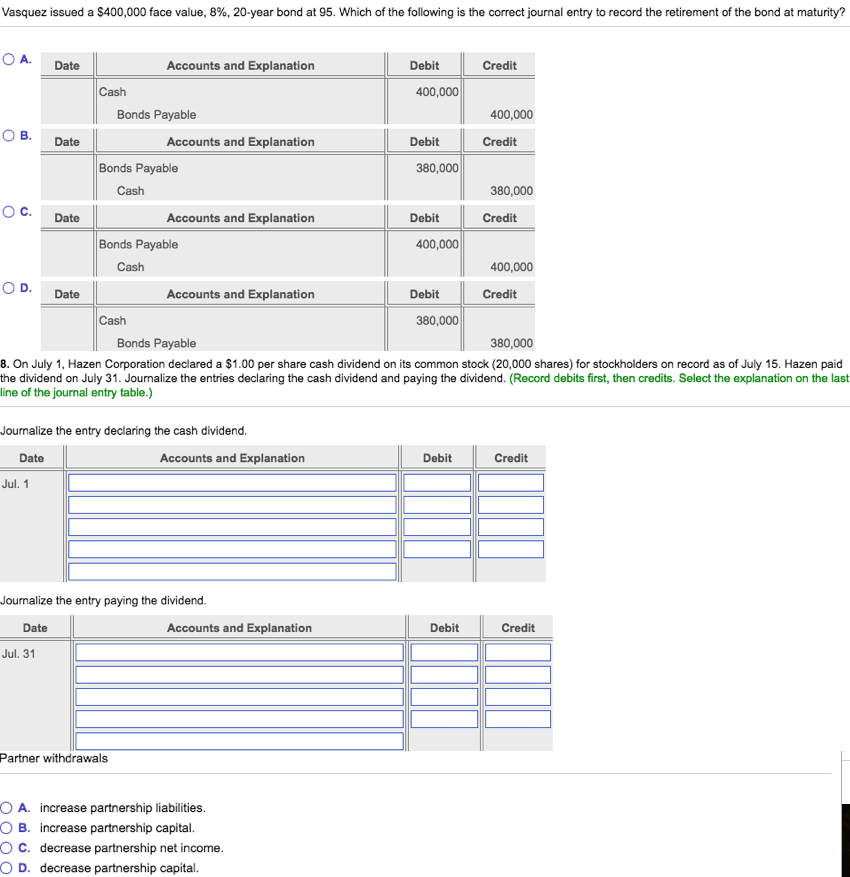Image resolution: width=850 pixels, height=877 pixels.
Task: Click third Credit field in Jul. 1 table
Action: pos(511,527)
